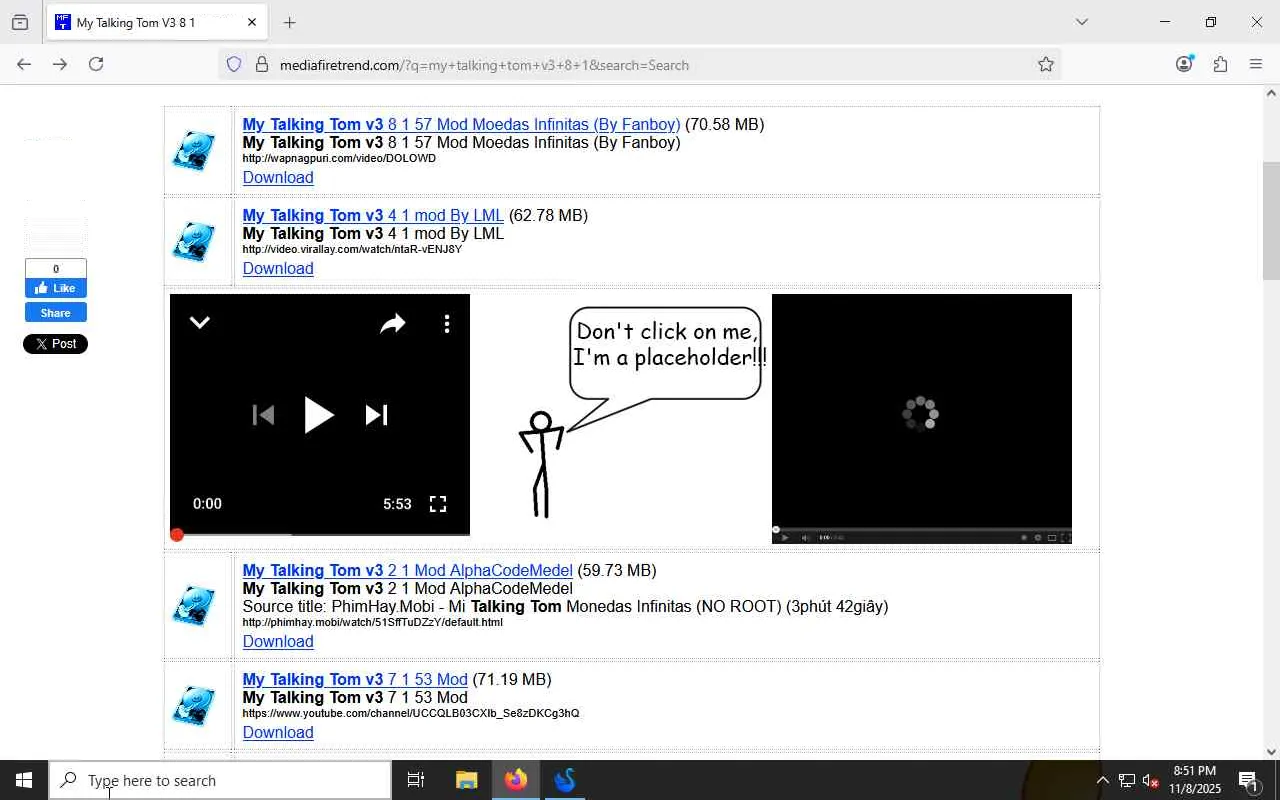The image size is (1280, 800).
Task: Select the My Talking Tom V3 8 1 tab
Action: point(156,22)
